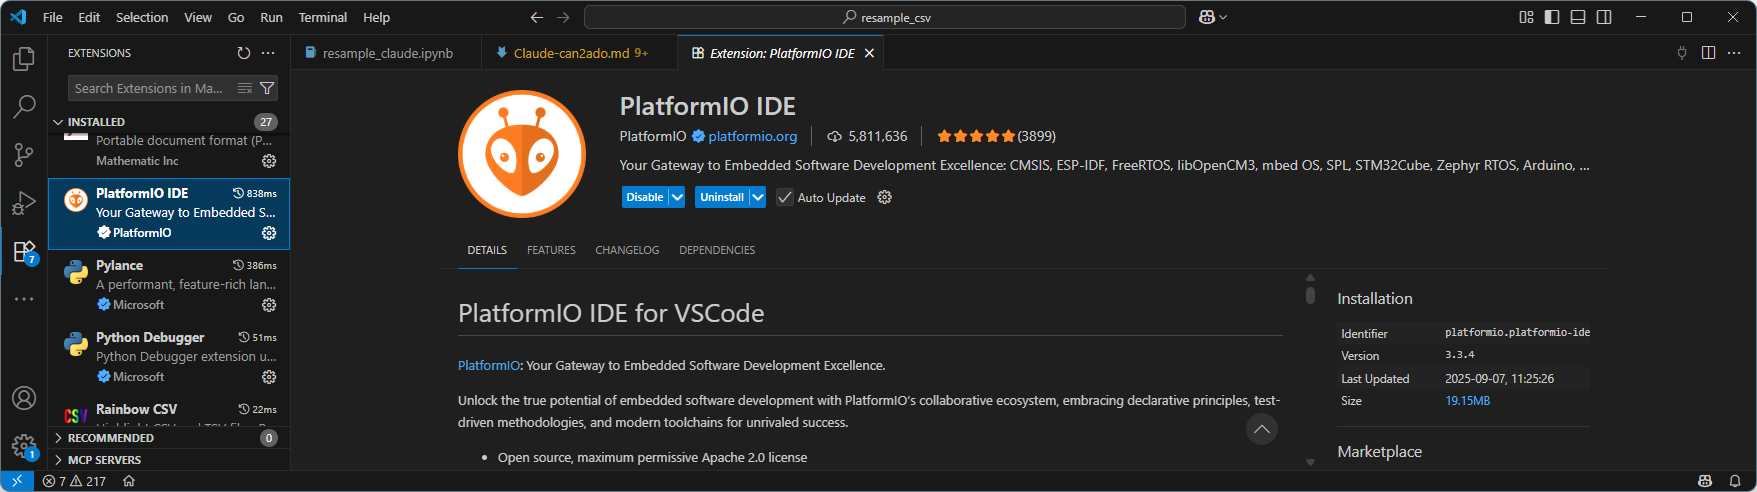Toggle the secondary side bar visibility
Viewport: 1757px width, 492px height.
pyautogui.click(x=1604, y=17)
